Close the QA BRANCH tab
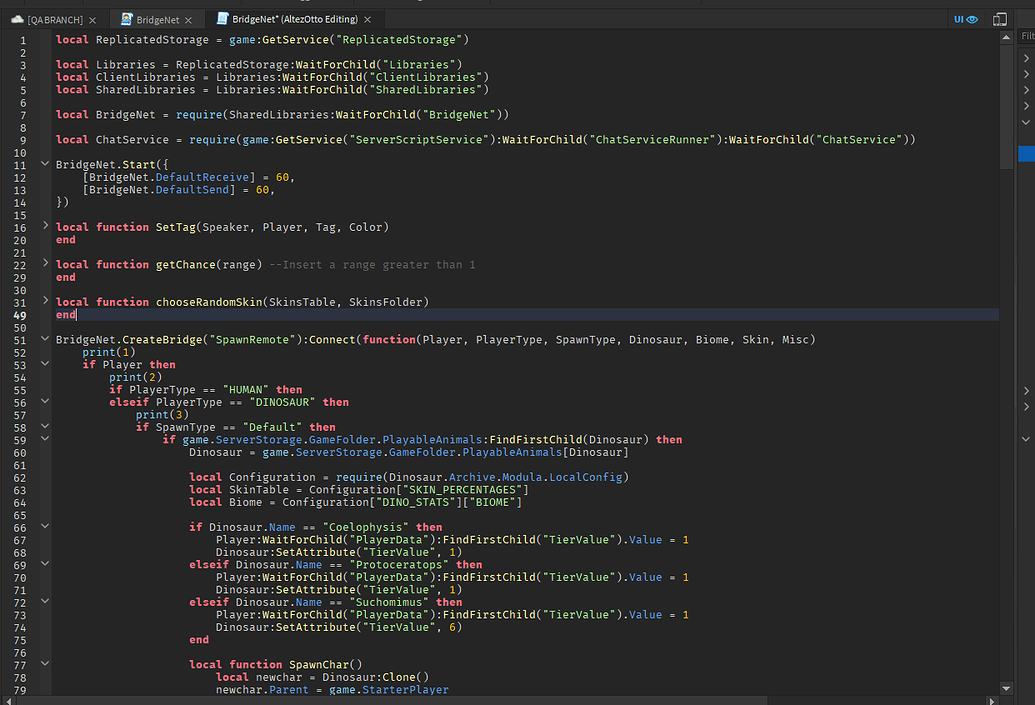The width and height of the screenshot is (1035, 705). [x=93, y=20]
